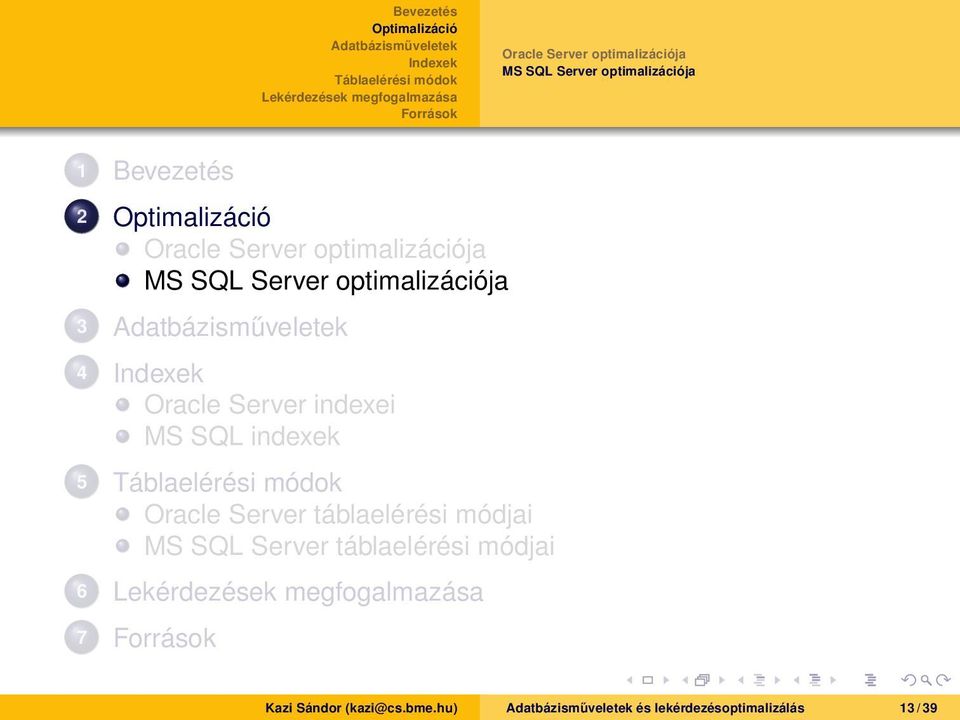Click outline subsection Oracle Server optimalizációja

pyautogui.click(x=315, y=249)
